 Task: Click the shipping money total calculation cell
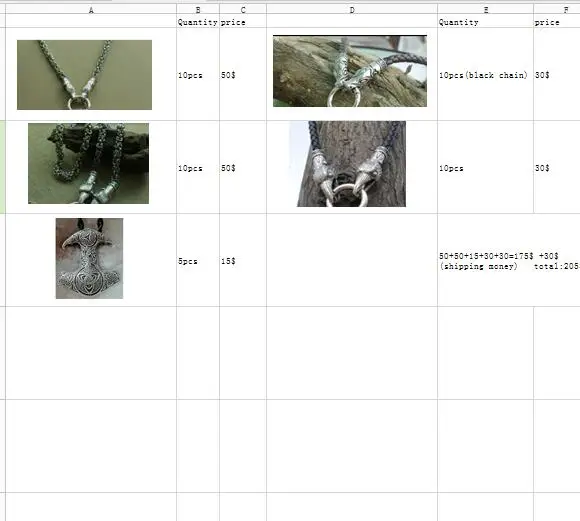coord(509,261)
